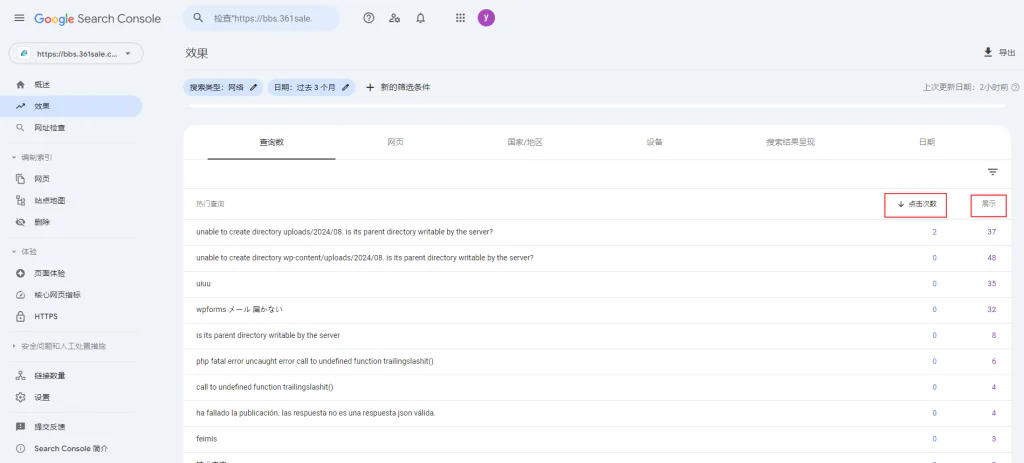
Task: Open the purple account avatar
Action: pos(486,18)
